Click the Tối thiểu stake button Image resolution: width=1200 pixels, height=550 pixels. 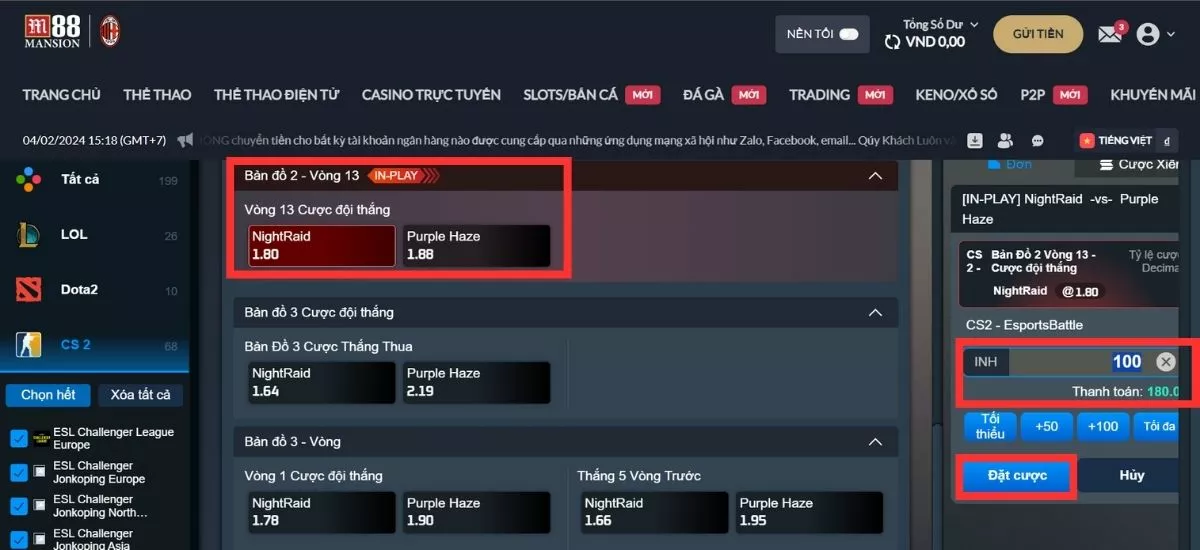click(x=990, y=426)
